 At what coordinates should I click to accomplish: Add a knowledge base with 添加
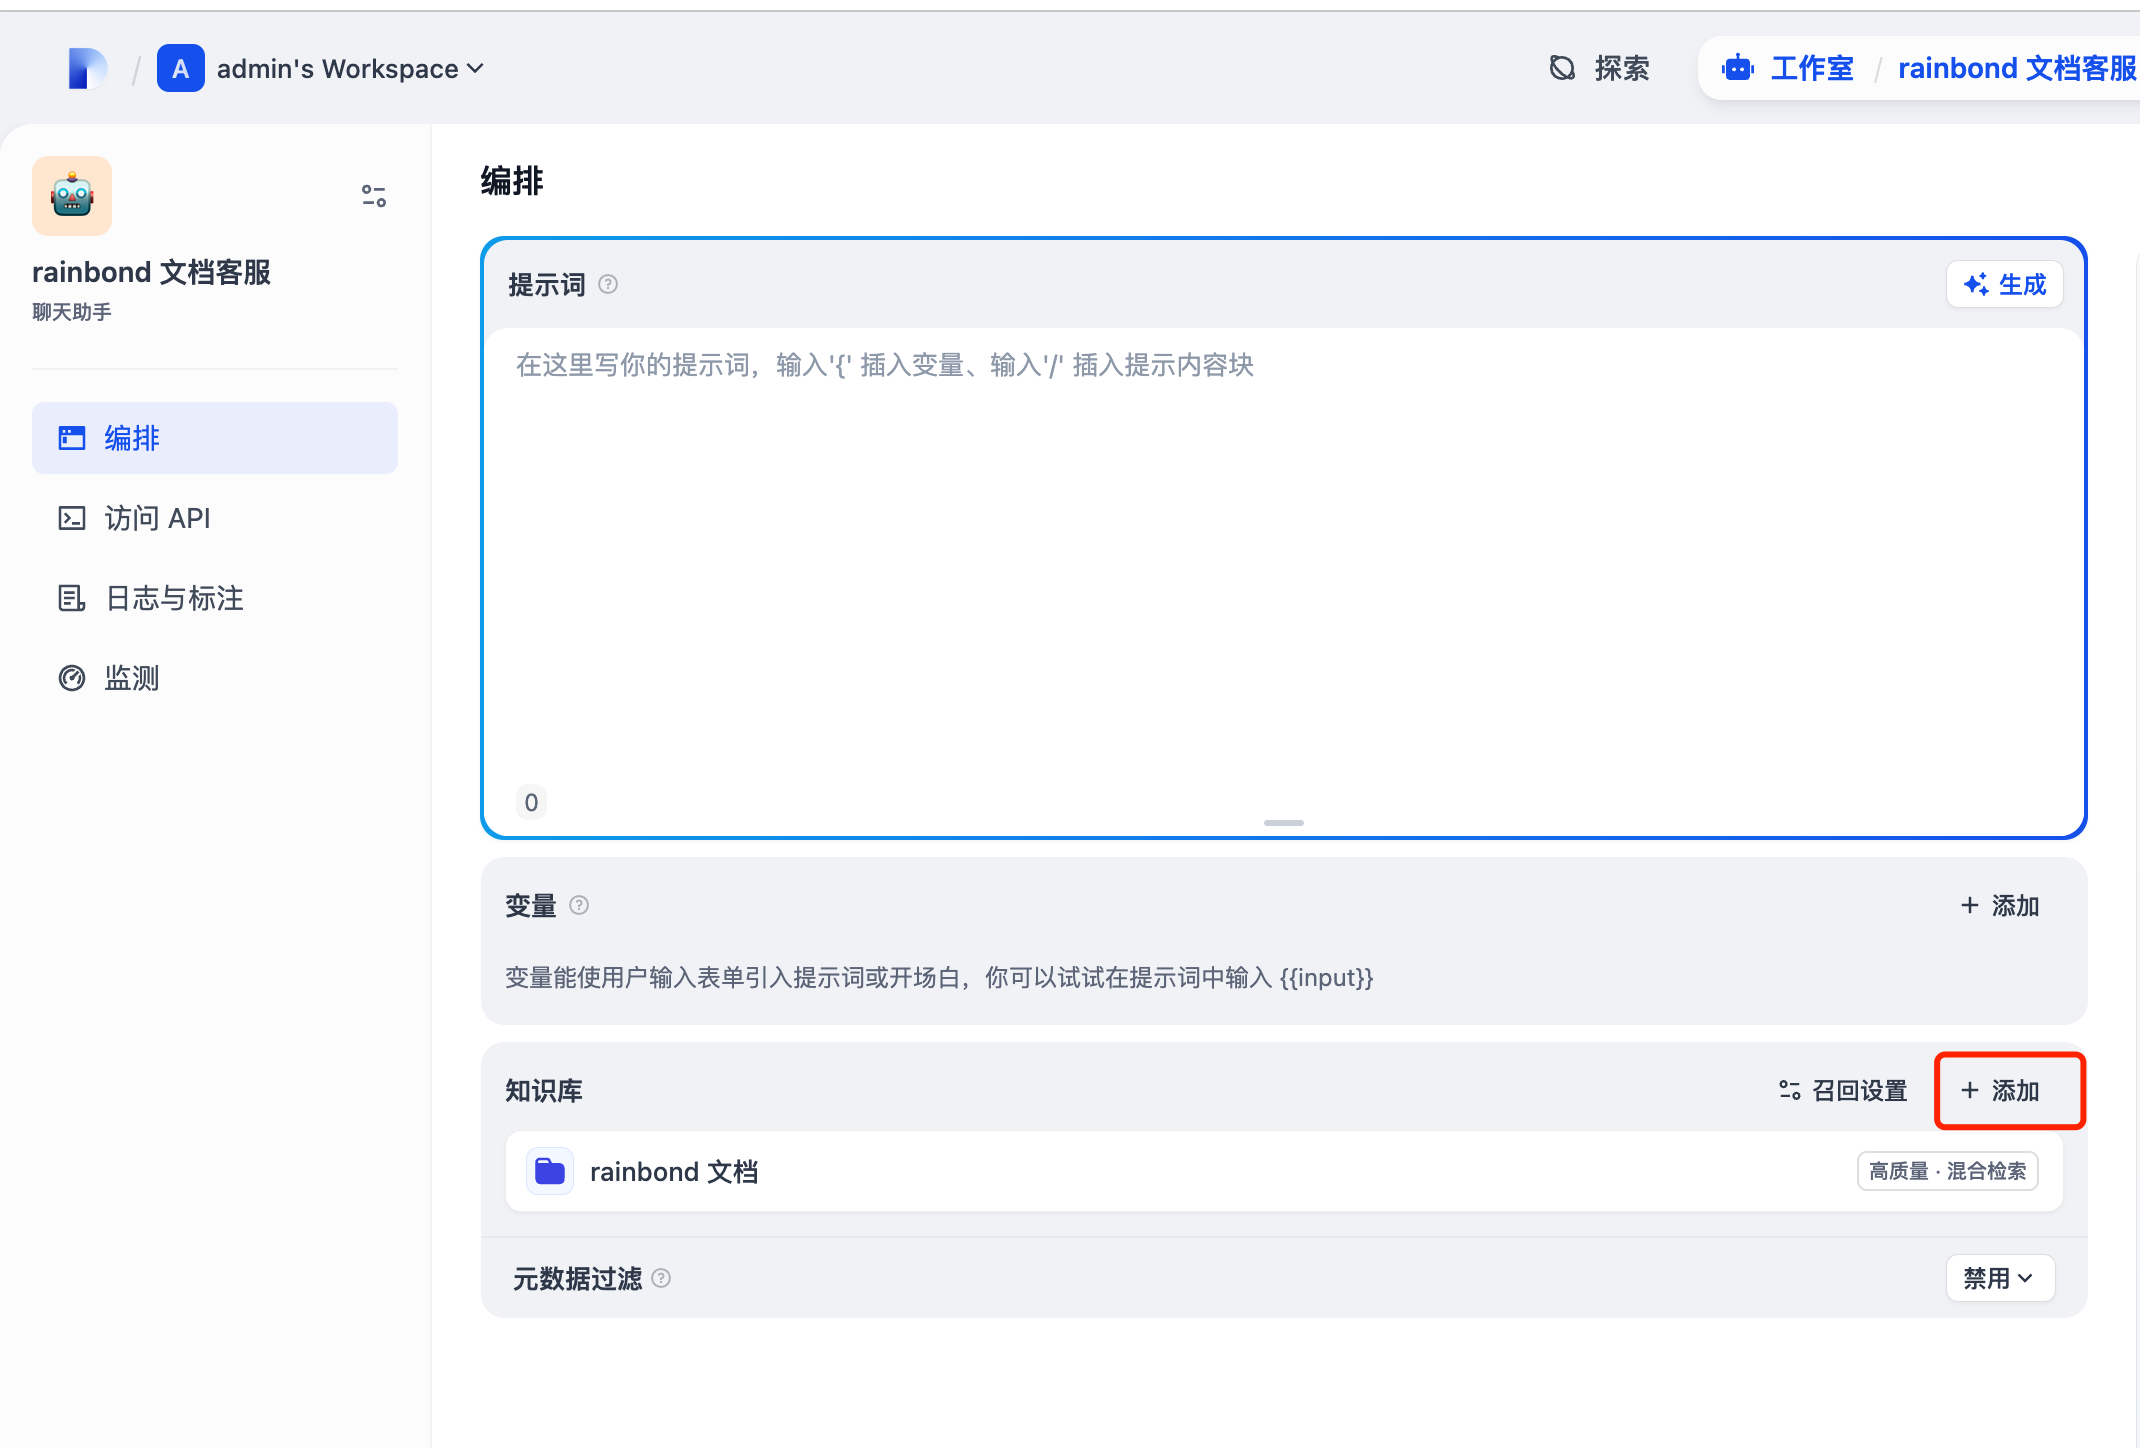pyautogui.click(x=2002, y=1090)
